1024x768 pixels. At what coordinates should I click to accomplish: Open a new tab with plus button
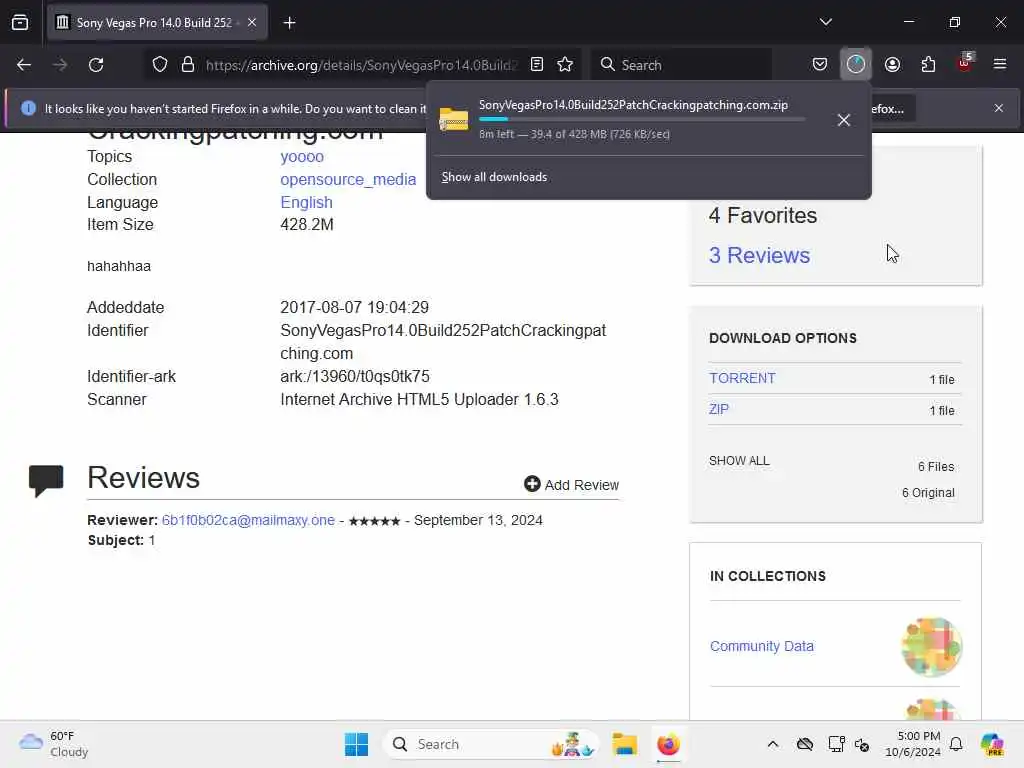289,23
